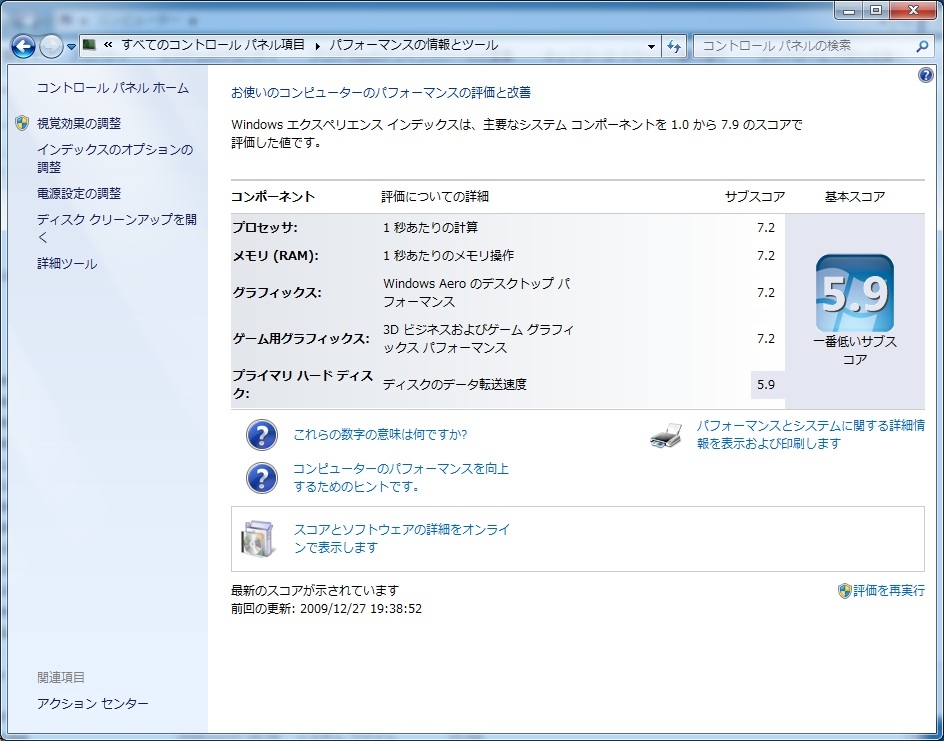Click shield icon beside 評価を再実行
The image size is (944, 741).
coord(845,591)
